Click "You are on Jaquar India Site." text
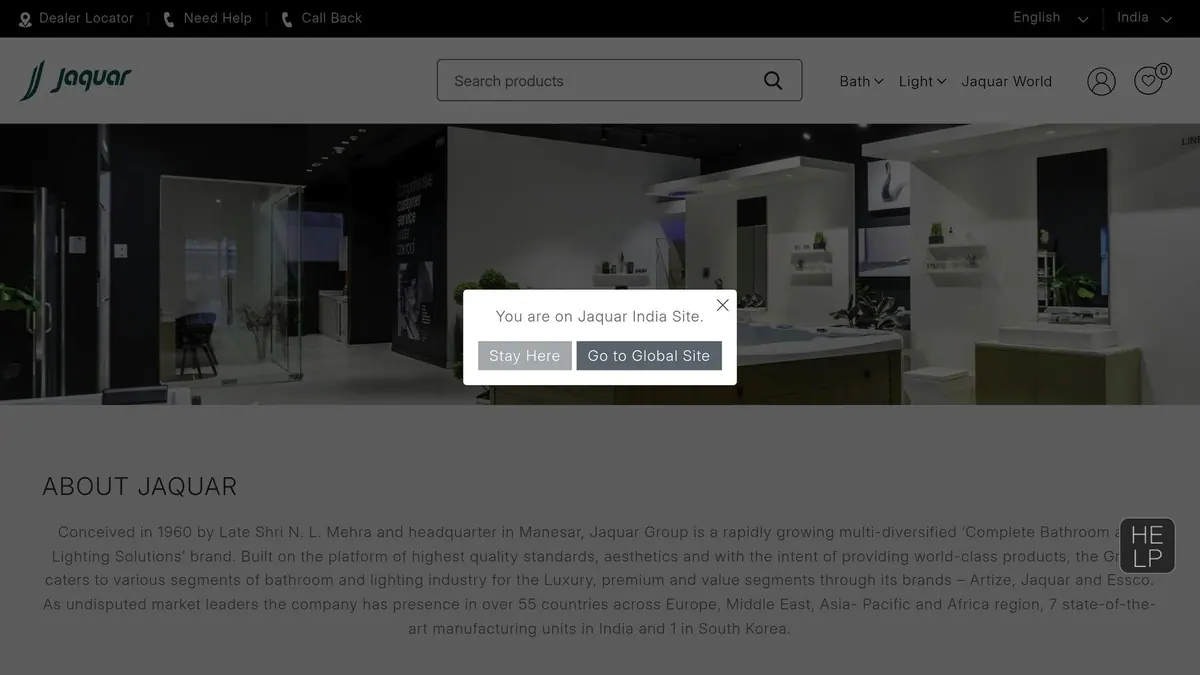1200x675 pixels. 600,316
